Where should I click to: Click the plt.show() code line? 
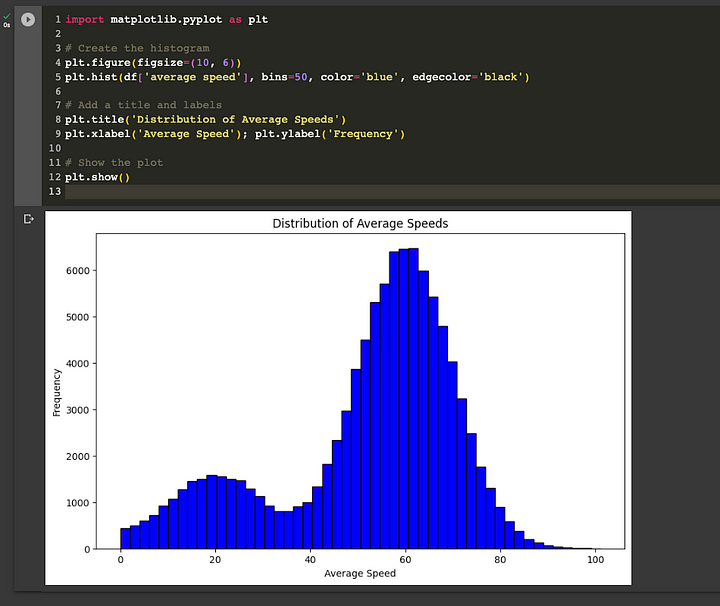[x=97, y=178]
